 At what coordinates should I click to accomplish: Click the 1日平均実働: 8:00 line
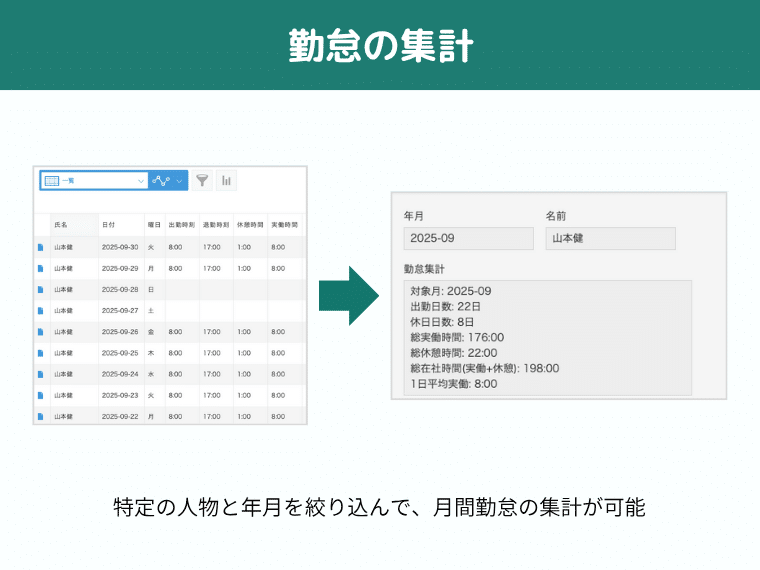[454, 384]
